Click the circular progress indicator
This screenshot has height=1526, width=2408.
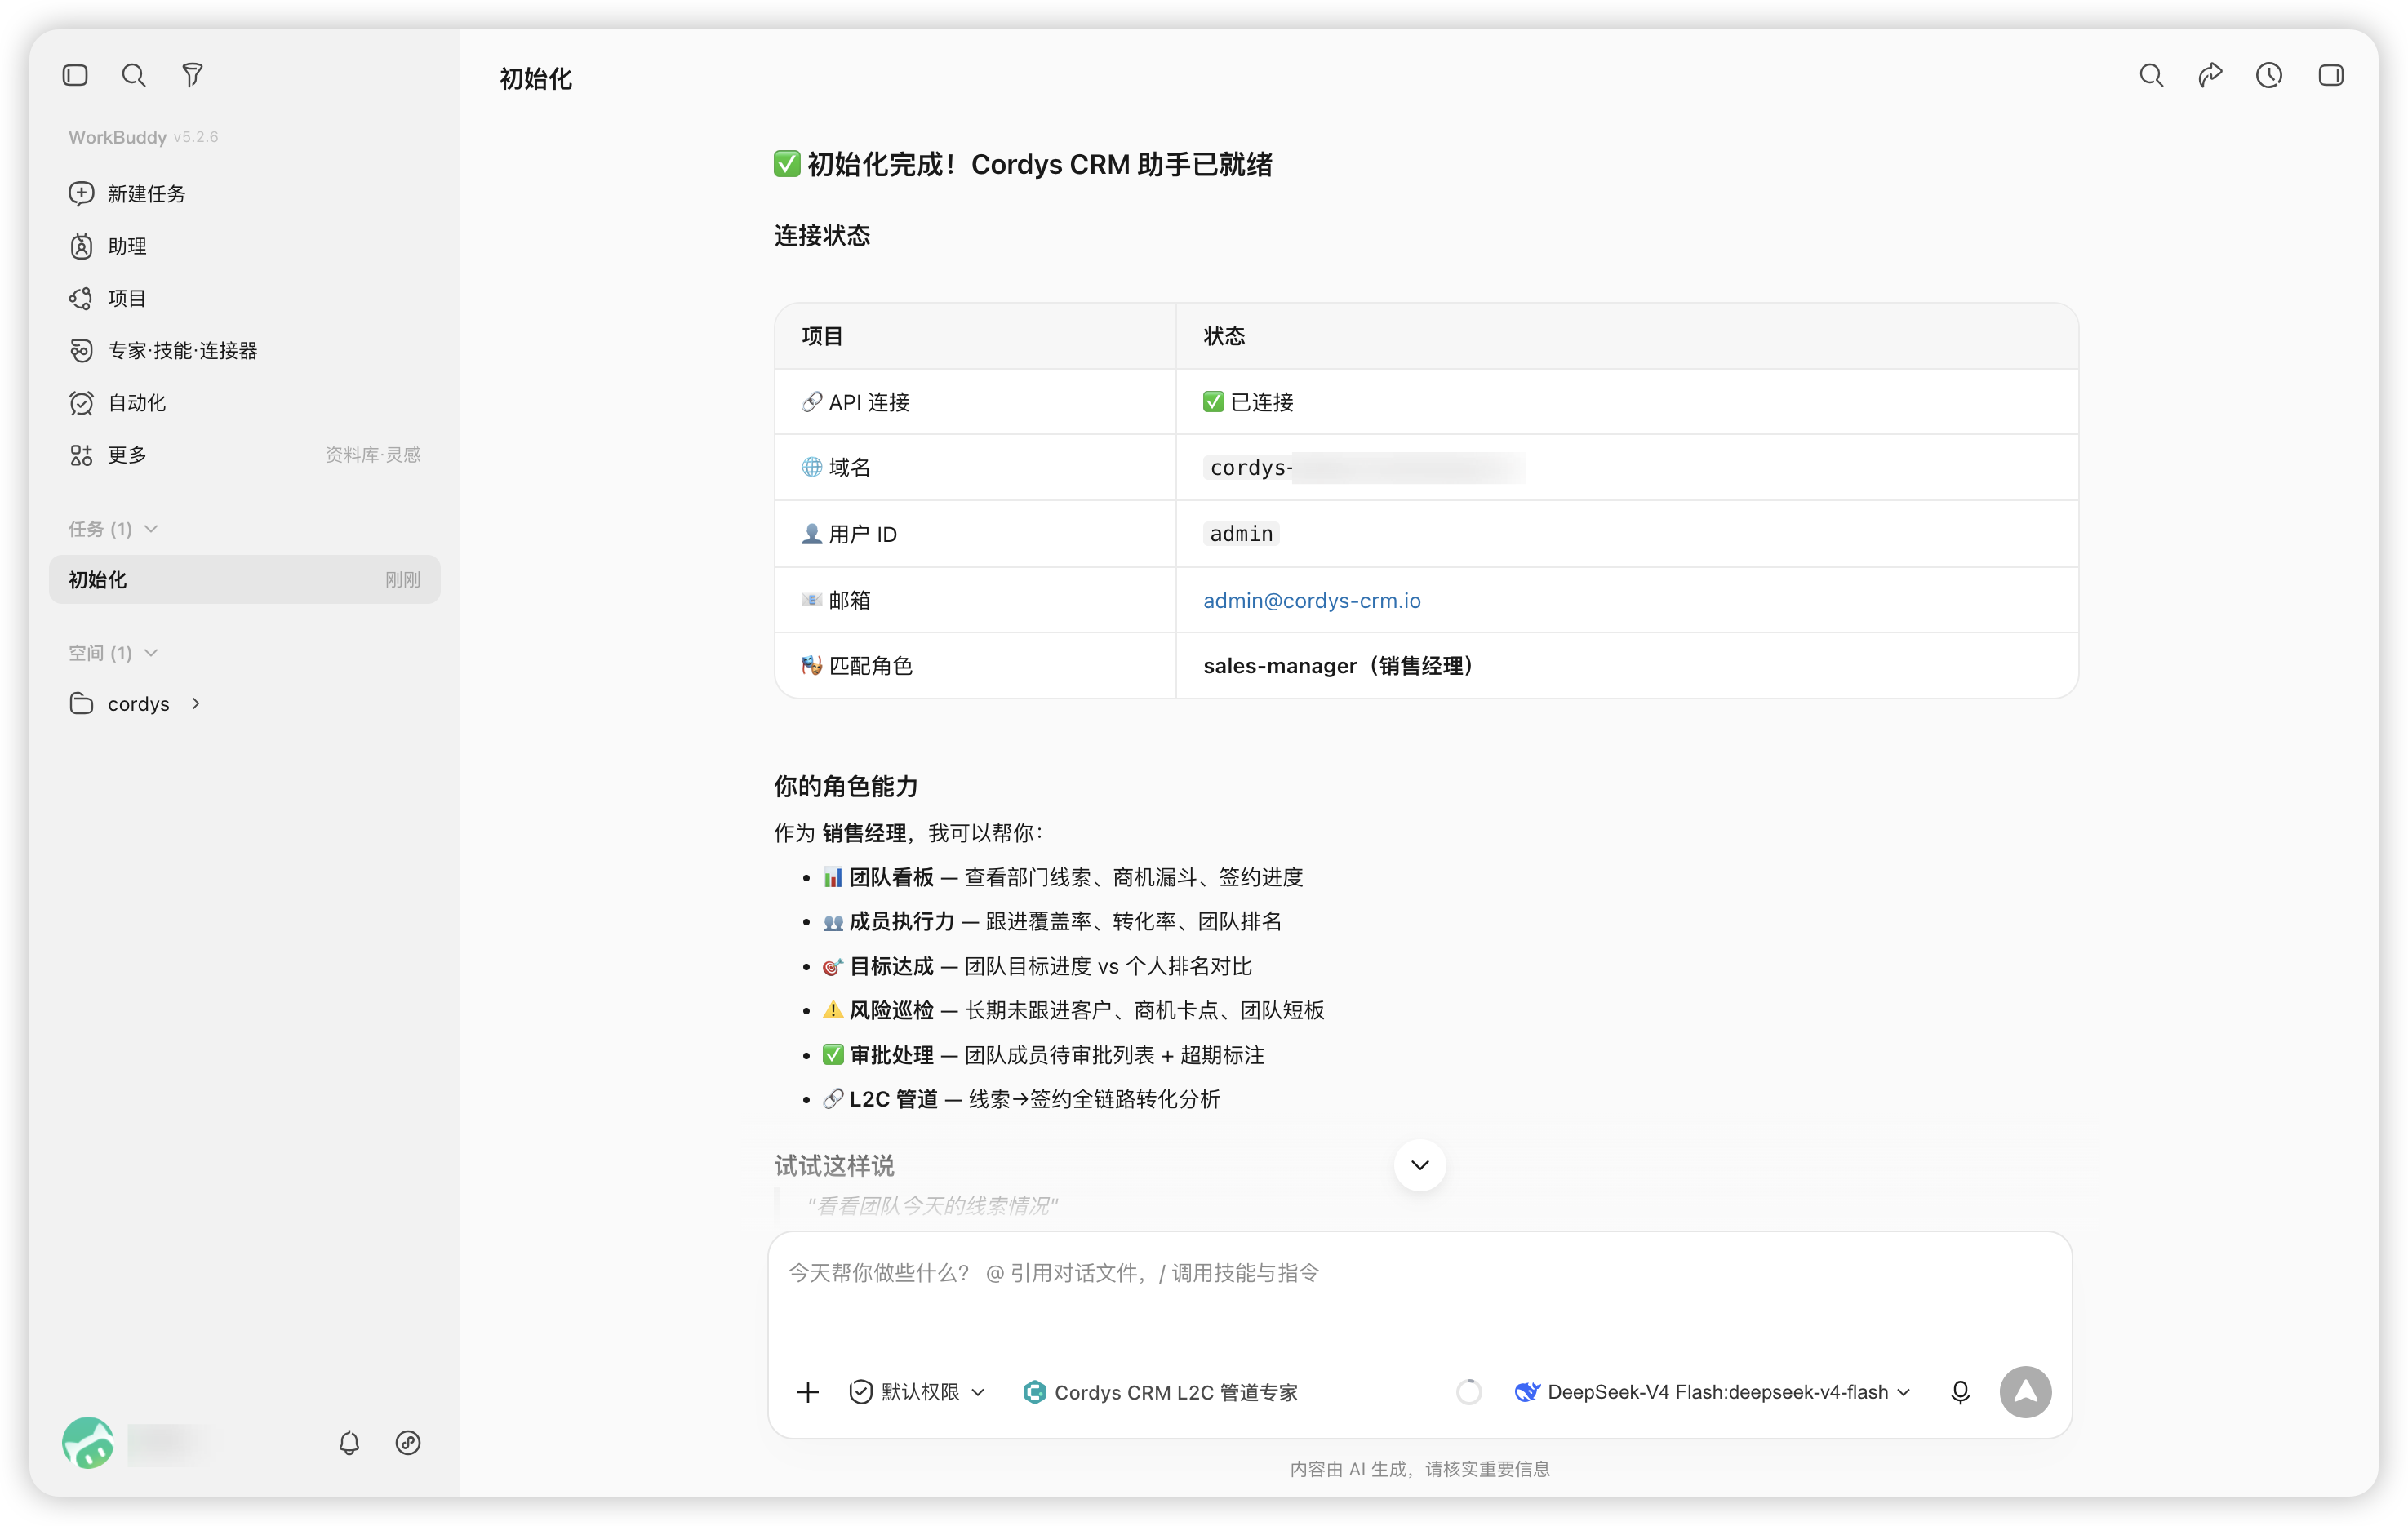[1469, 1392]
